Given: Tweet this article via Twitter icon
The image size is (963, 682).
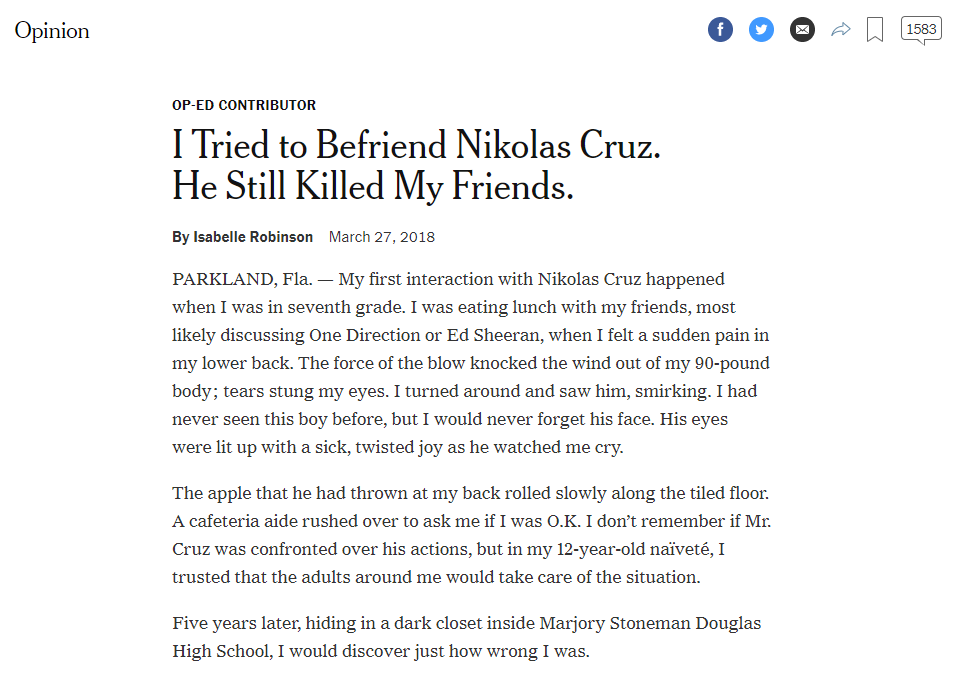Looking at the screenshot, I should [x=761, y=29].
